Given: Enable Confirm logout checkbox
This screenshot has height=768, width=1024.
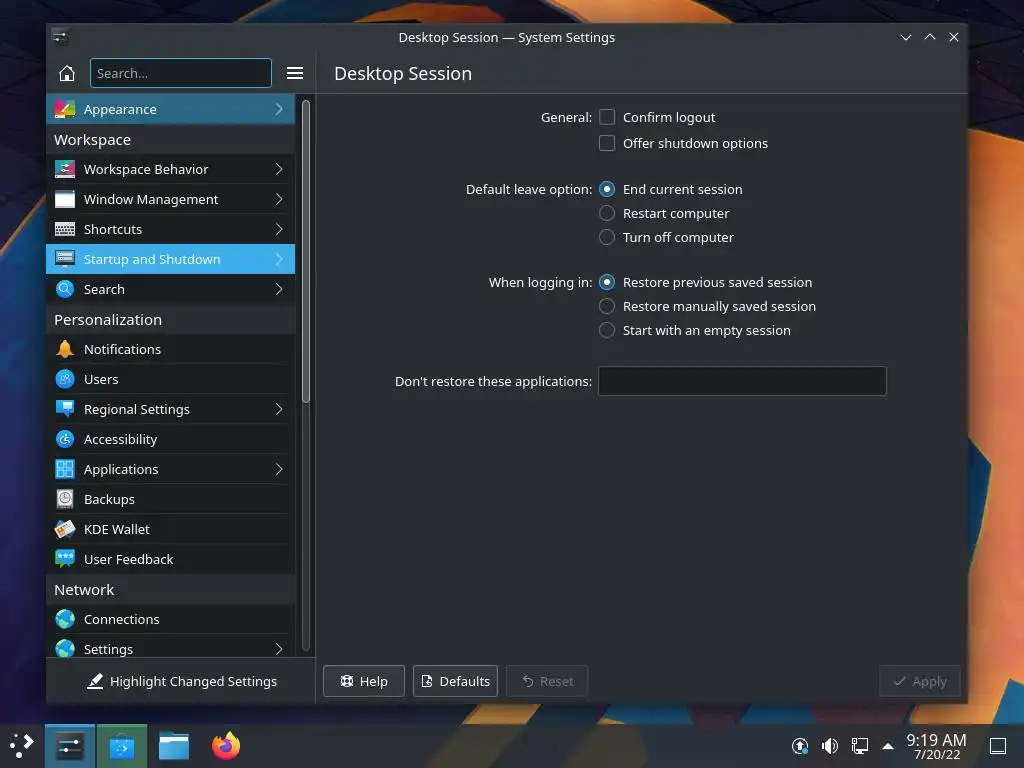Looking at the screenshot, I should coord(607,118).
